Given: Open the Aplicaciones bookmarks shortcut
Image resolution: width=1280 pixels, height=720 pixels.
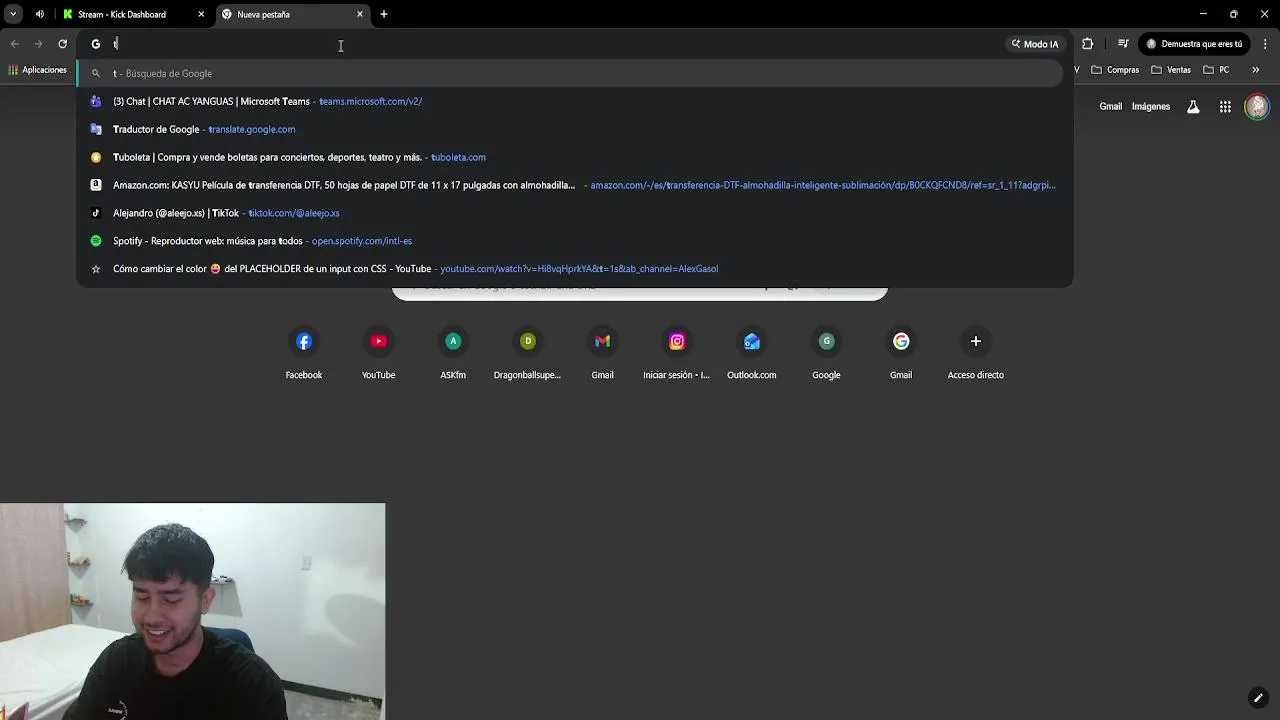Looking at the screenshot, I should [37, 70].
